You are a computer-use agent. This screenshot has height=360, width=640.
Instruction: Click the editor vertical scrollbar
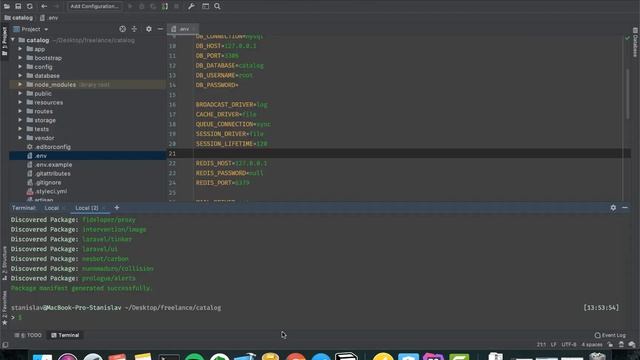tap(628, 94)
